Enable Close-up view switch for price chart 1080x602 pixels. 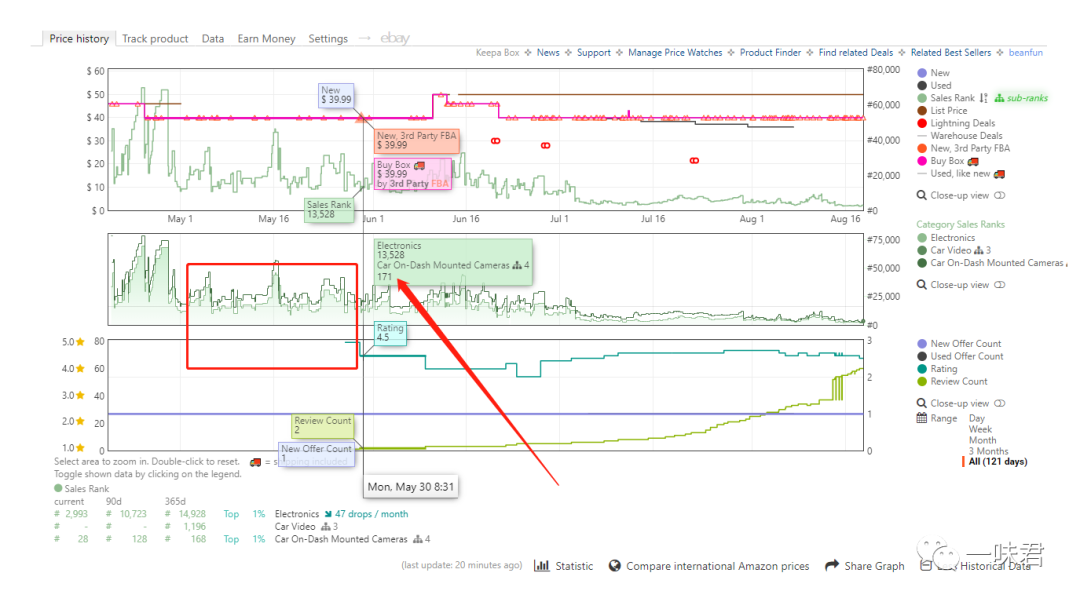(x=999, y=196)
